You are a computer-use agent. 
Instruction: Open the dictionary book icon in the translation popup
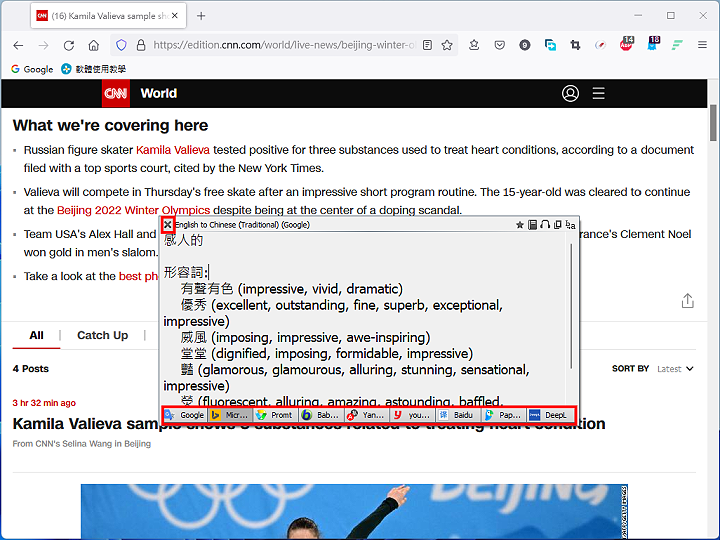tap(532, 225)
